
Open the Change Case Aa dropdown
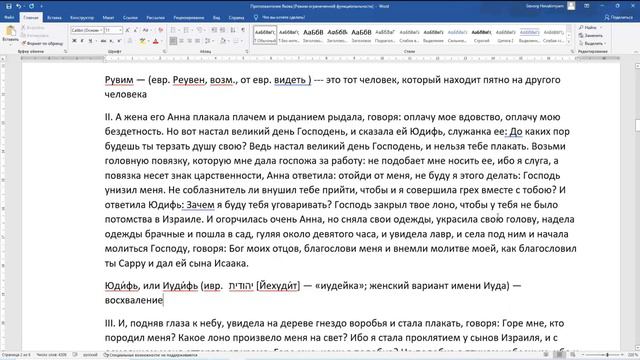coord(146,31)
